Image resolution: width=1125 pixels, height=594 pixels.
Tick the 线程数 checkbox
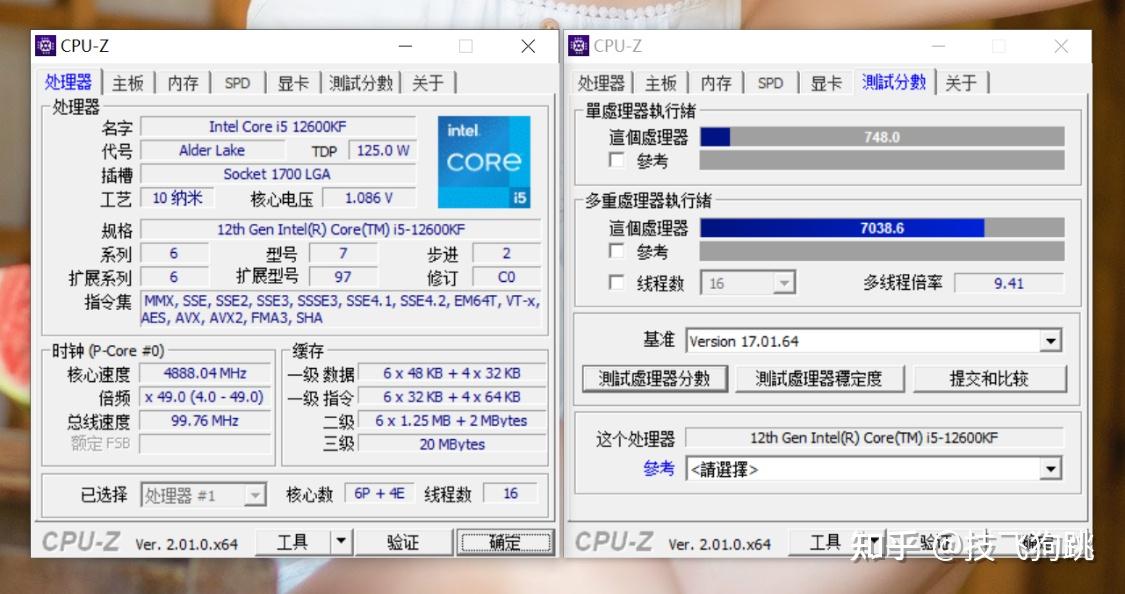[x=617, y=282]
